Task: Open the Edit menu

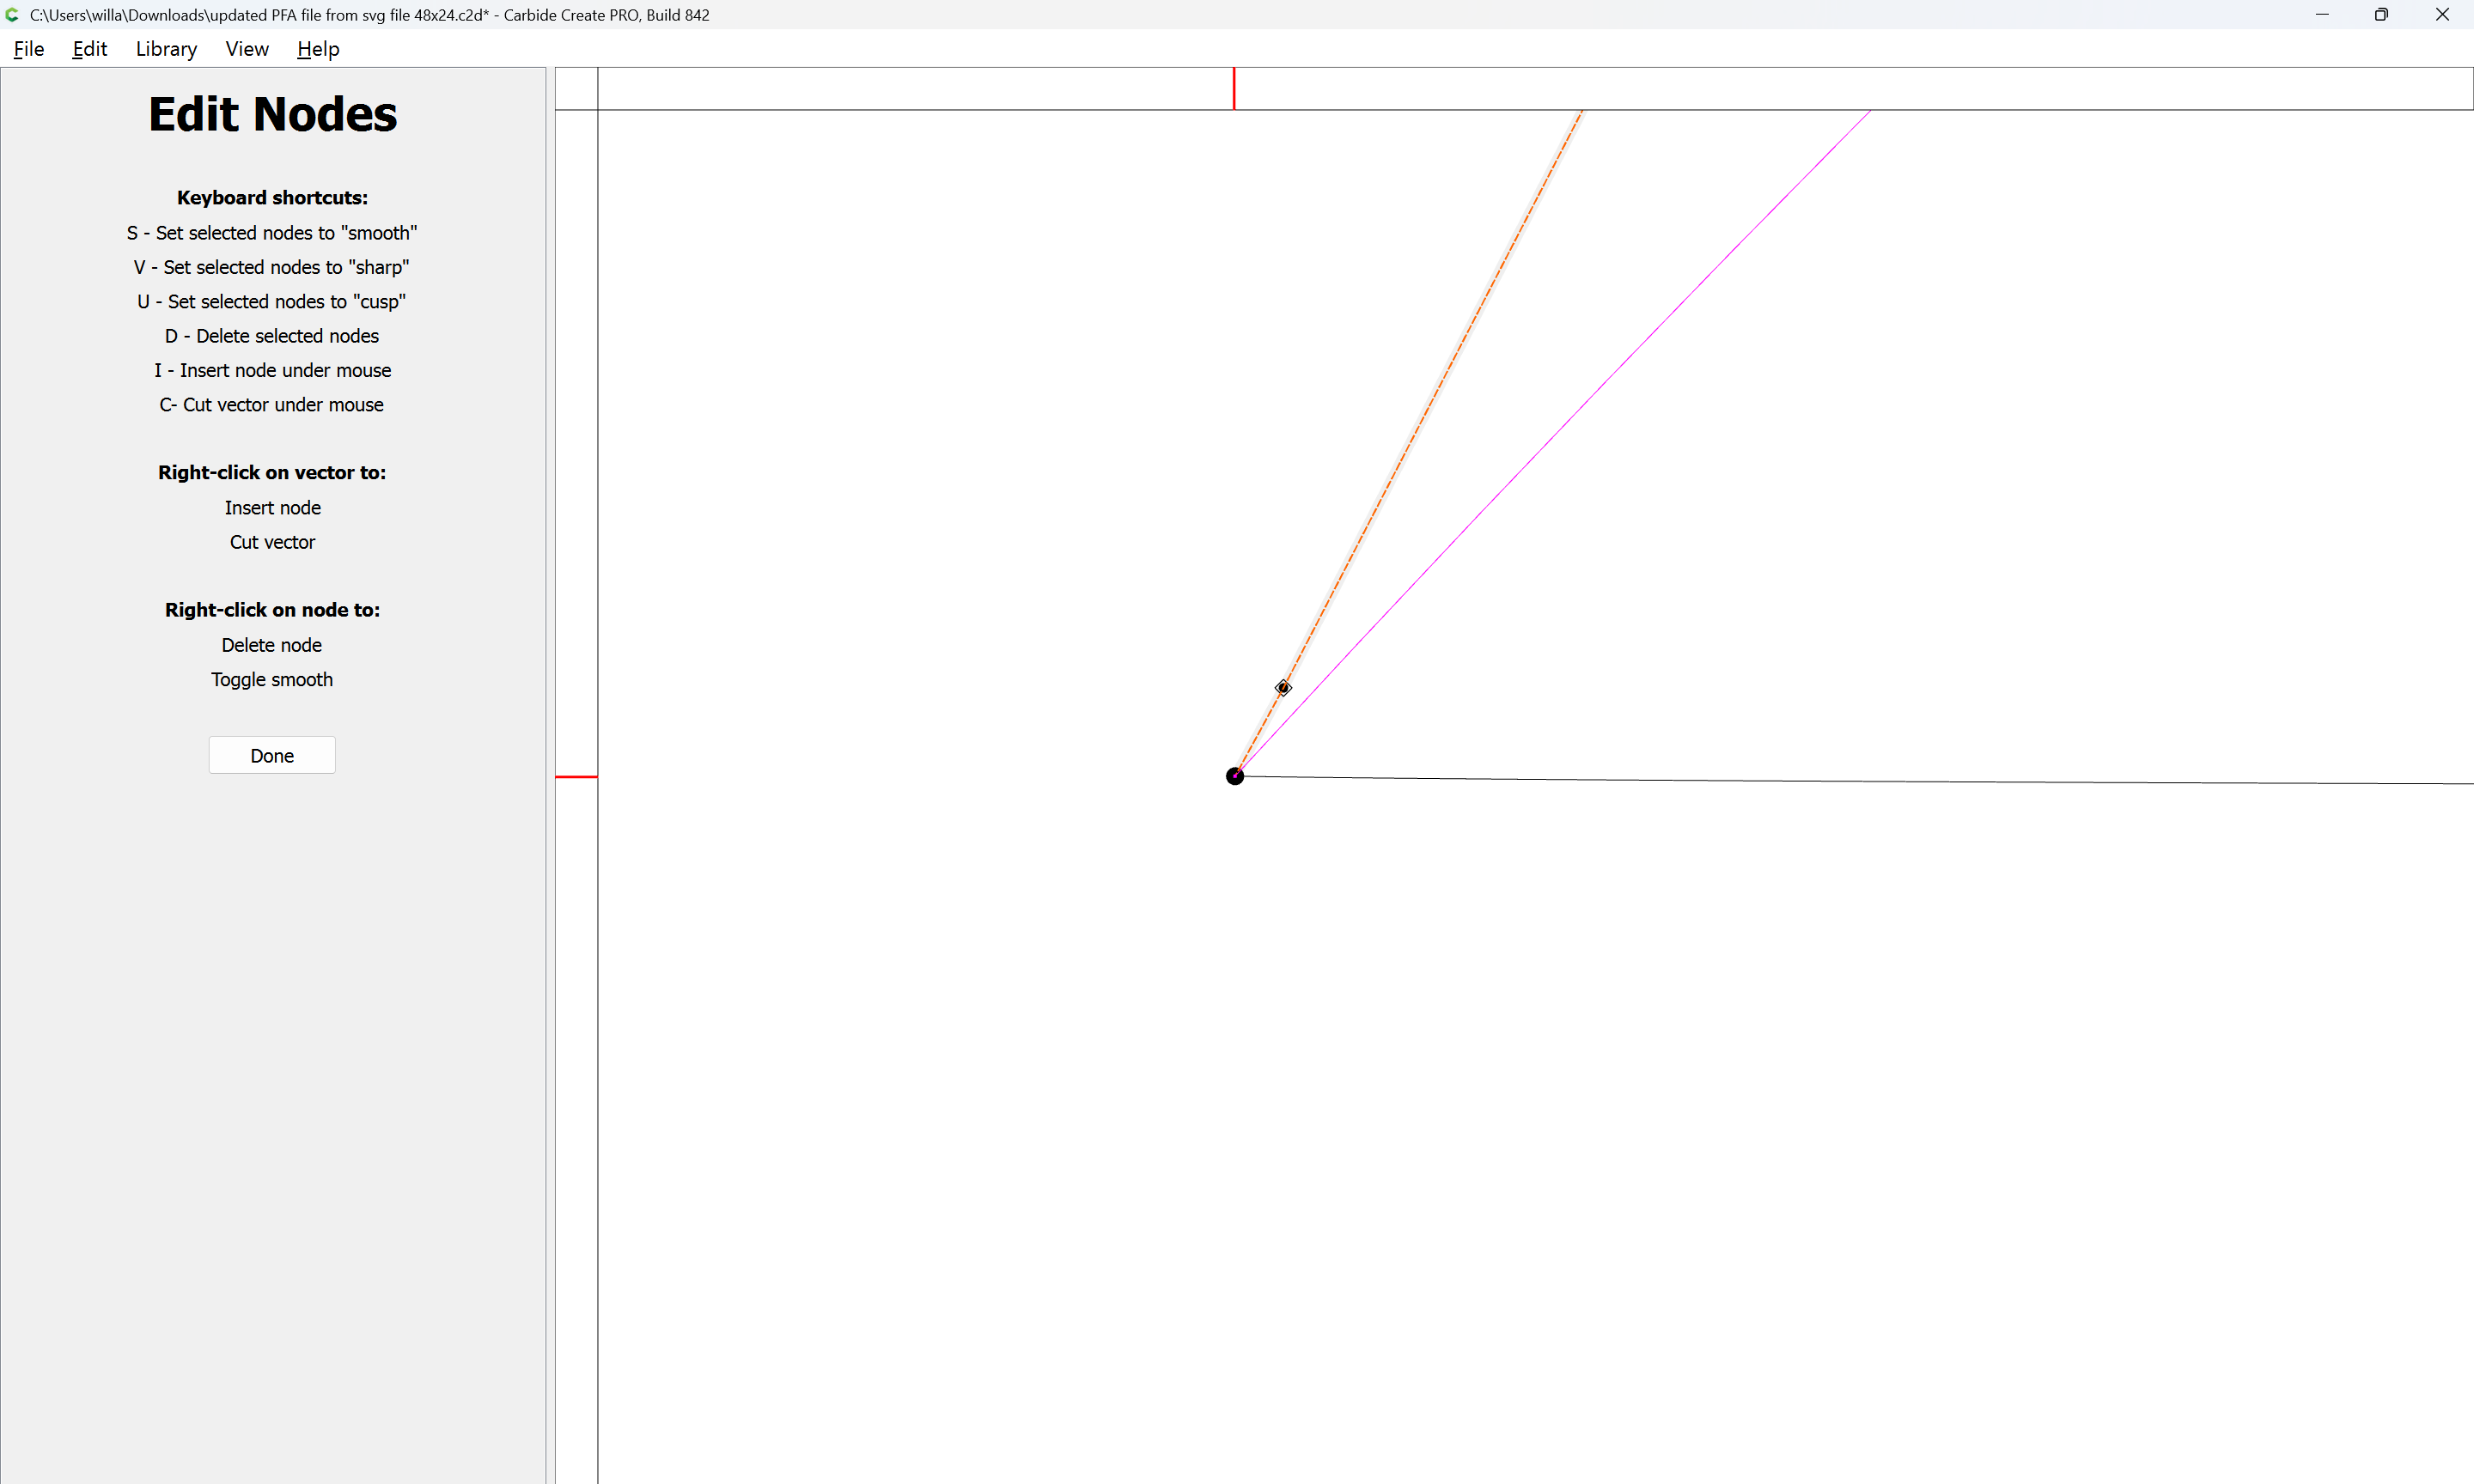Action: coord(89,49)
